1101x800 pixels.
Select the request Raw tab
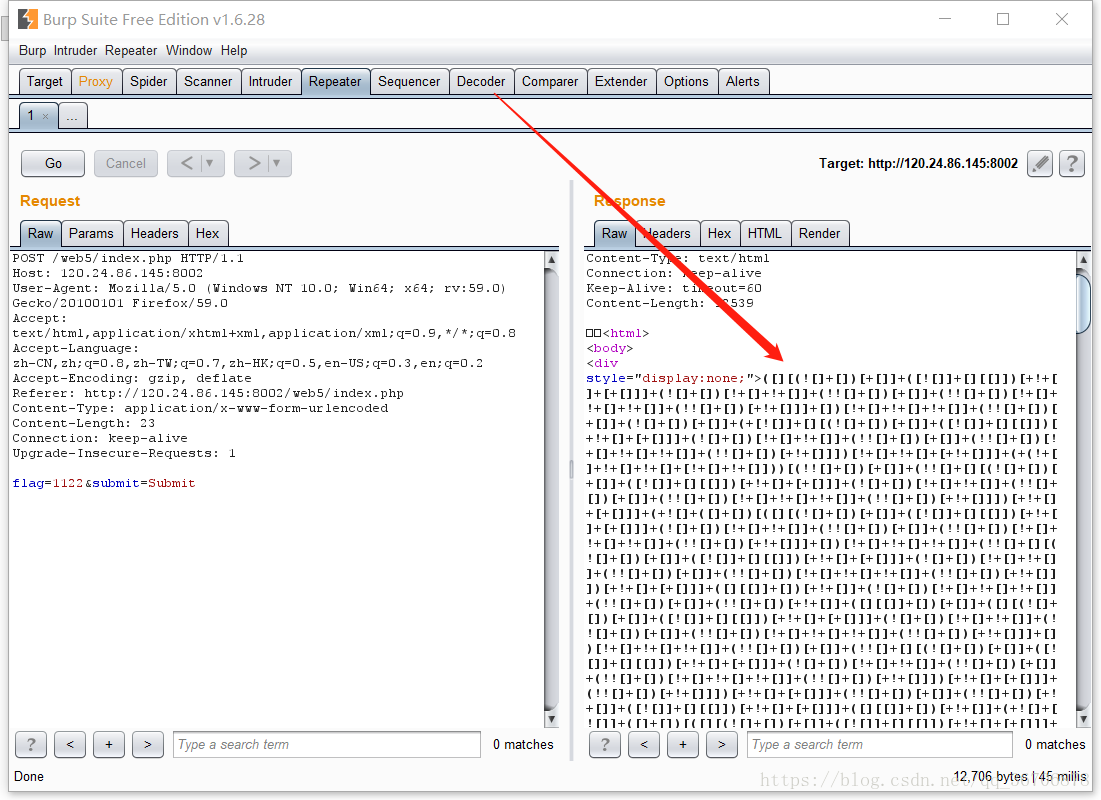tap(40, 233)
